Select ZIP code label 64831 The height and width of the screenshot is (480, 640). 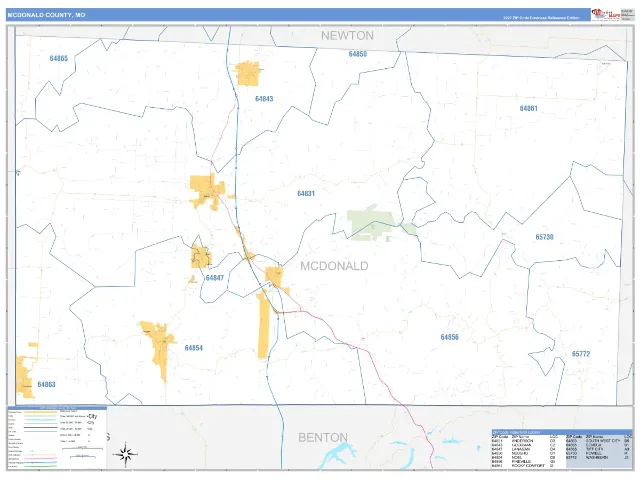coord(306,193)
